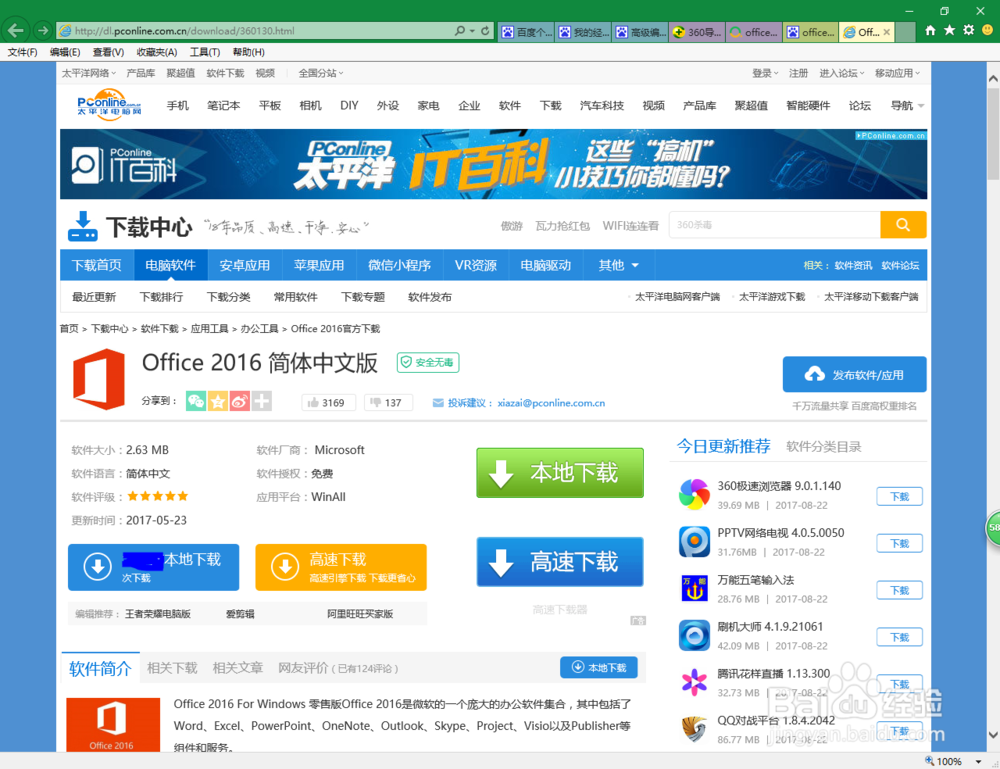Click the scrollbar down arrow
The width and height of the screenshot is (1000, 769).
[993, 735]
